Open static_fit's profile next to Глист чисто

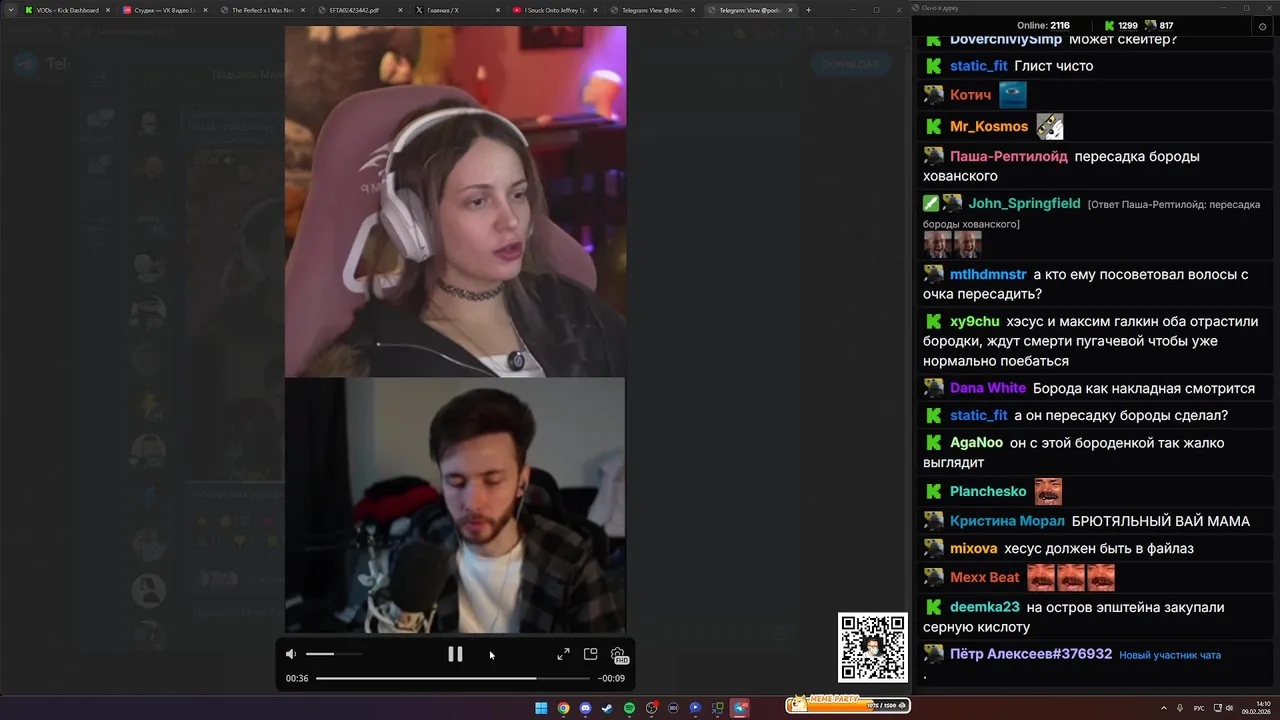click(x=979, y=66)
